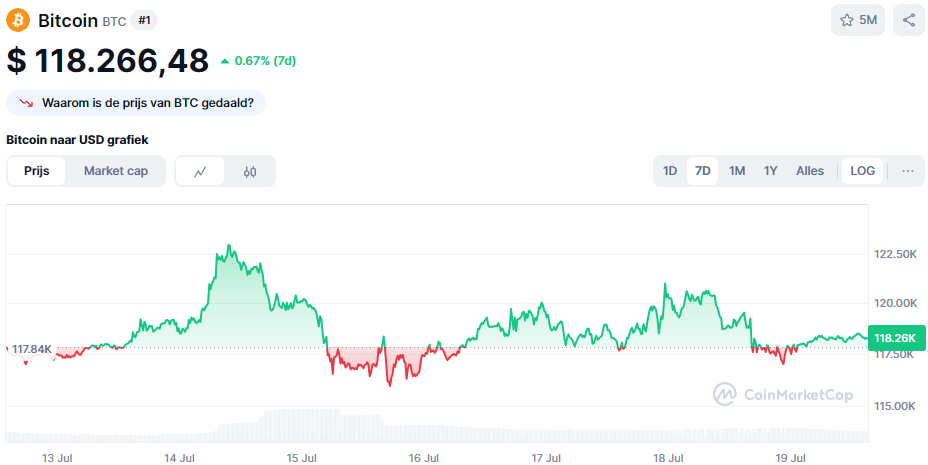Switch chart to Prijs view

point(37,171)
